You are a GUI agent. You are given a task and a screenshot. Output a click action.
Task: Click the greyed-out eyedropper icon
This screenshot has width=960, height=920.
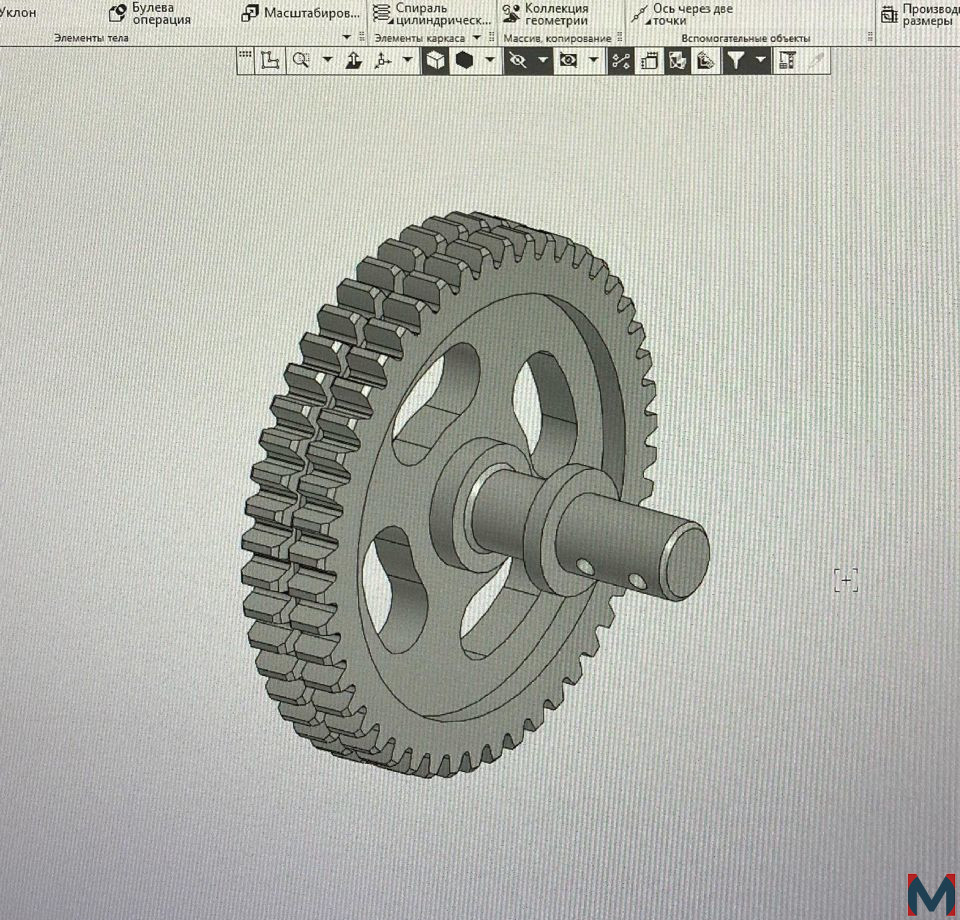(x=816, y=61)
